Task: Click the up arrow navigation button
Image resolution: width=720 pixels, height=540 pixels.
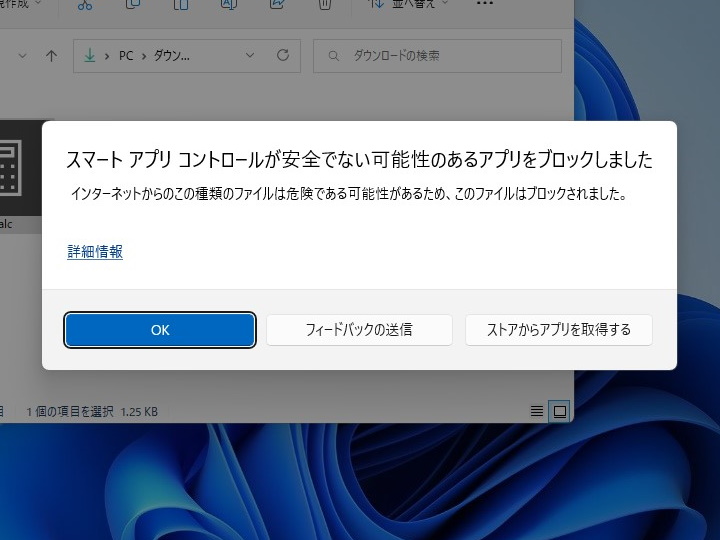Action: coord(51,56)
